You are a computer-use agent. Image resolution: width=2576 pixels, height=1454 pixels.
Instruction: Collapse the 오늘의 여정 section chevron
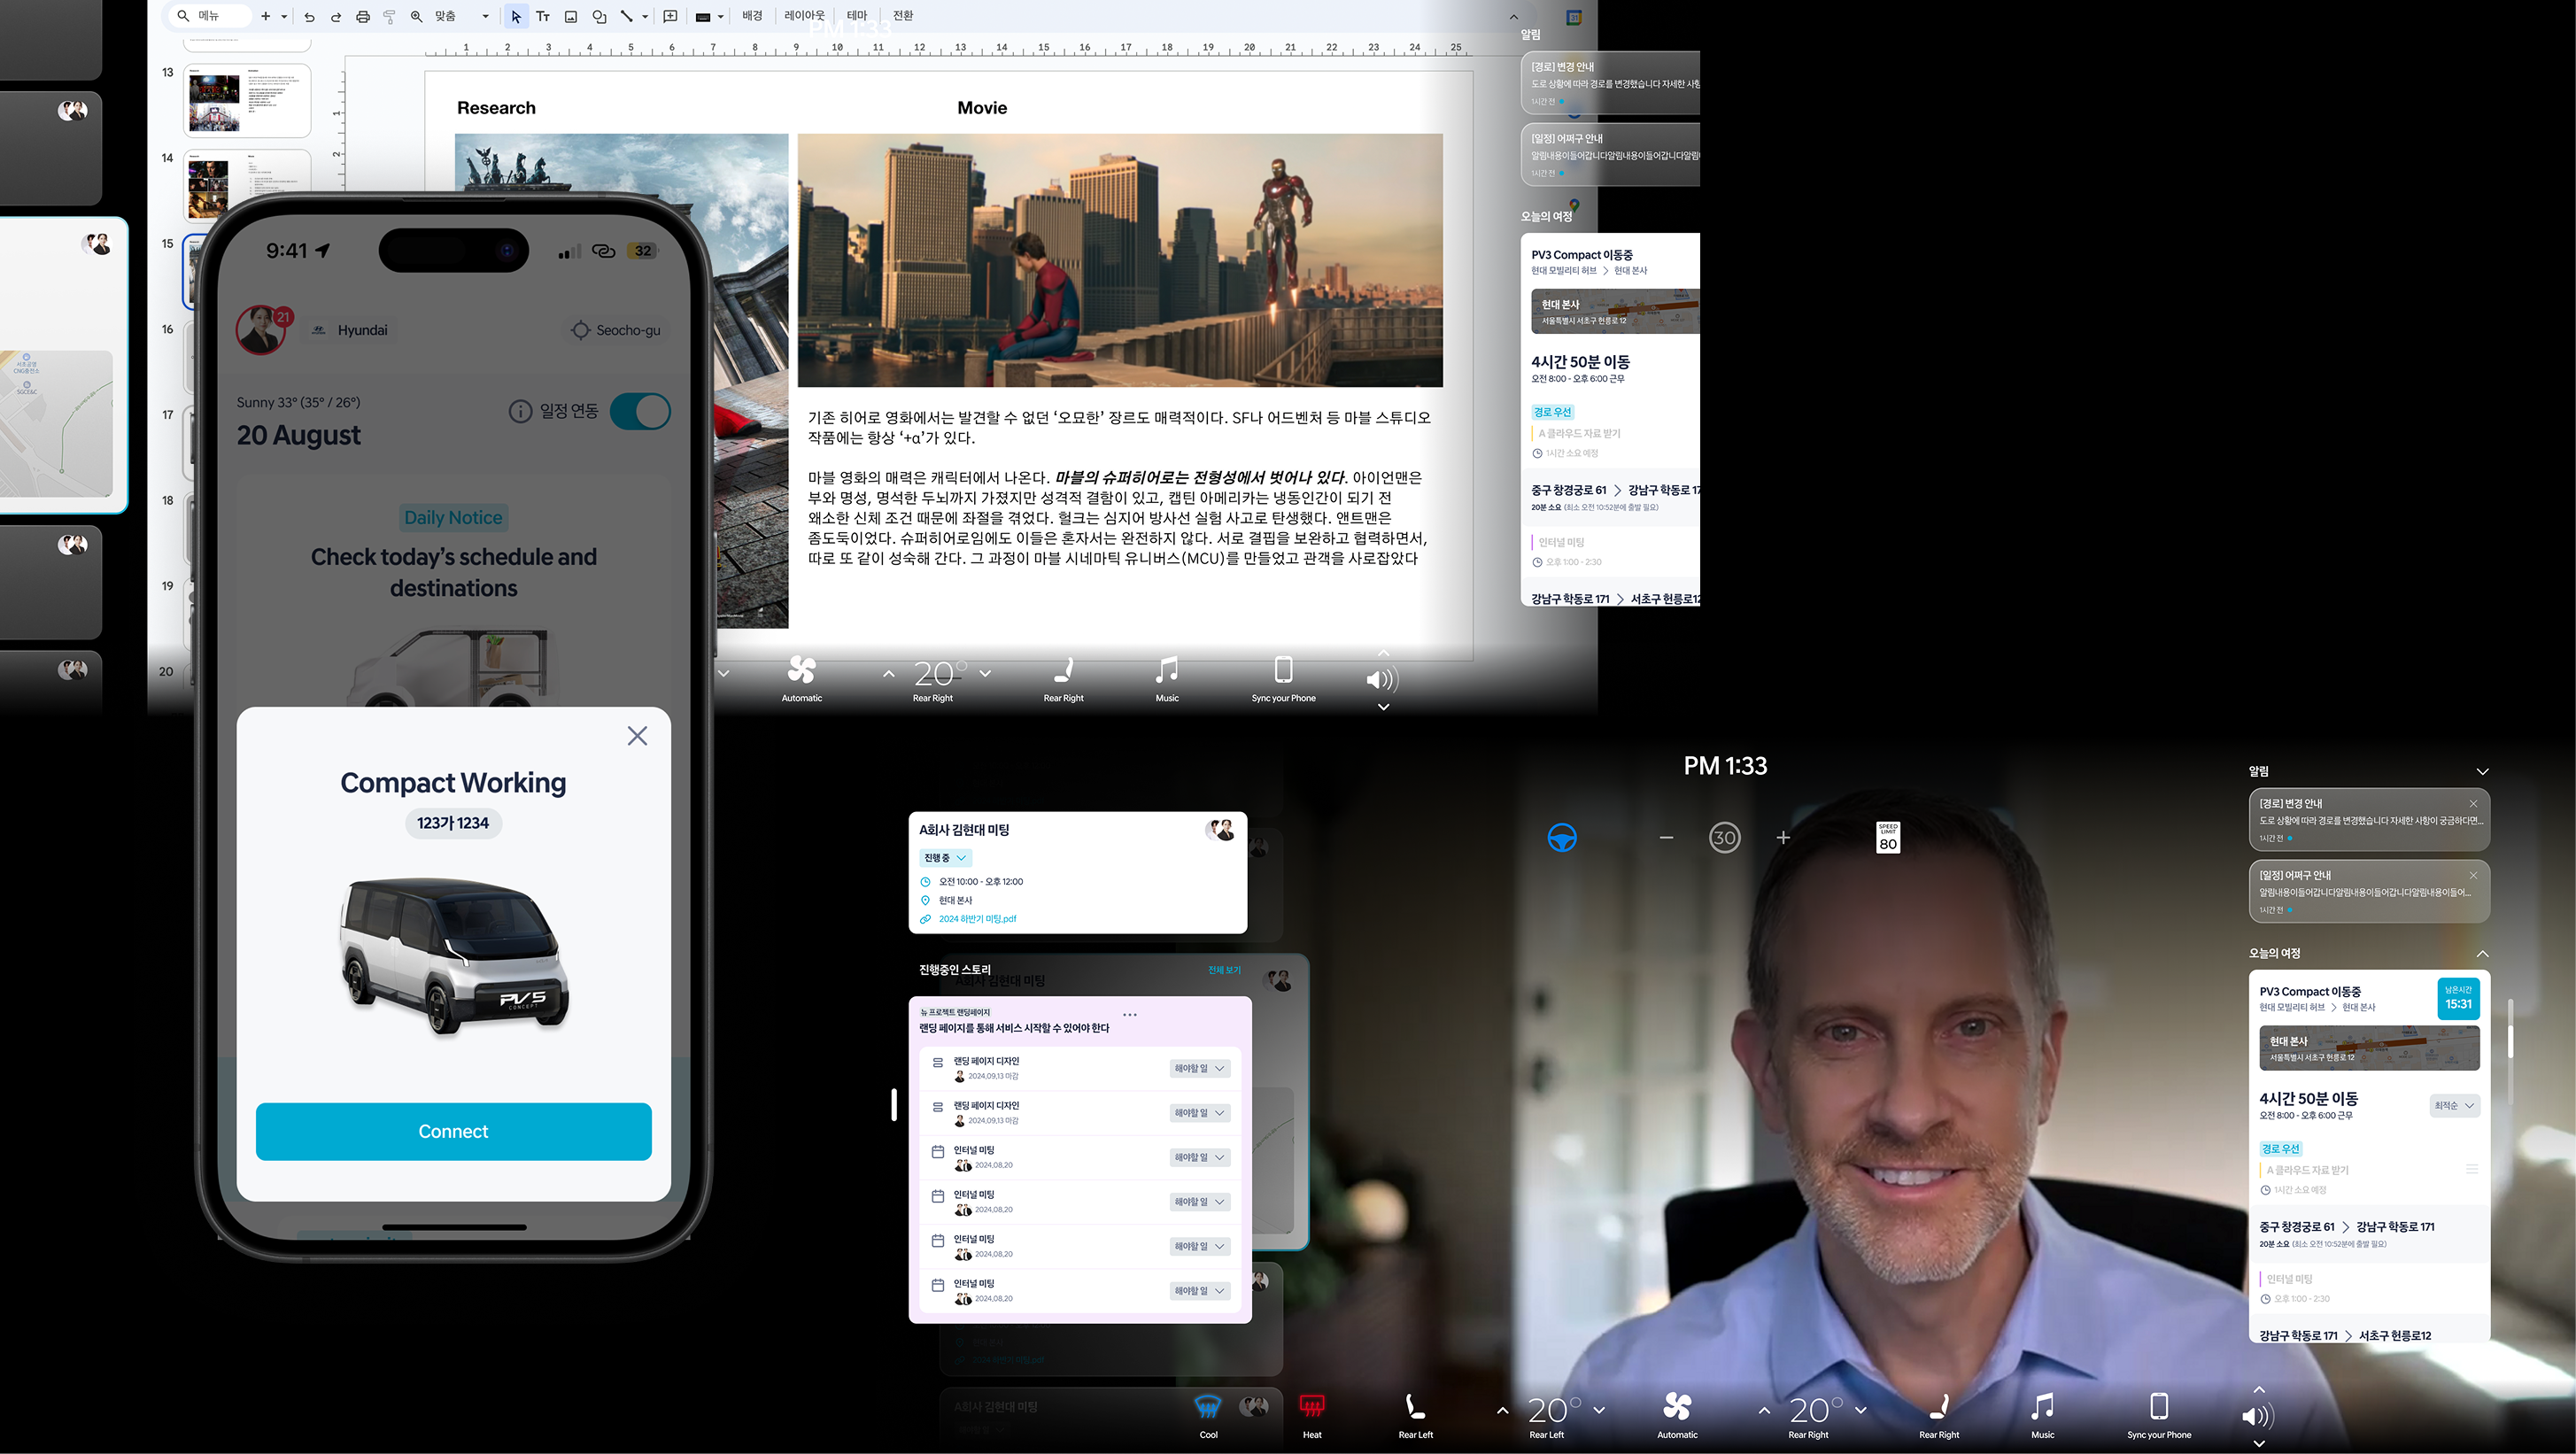pyautogui.click(x=2482, y=954)
